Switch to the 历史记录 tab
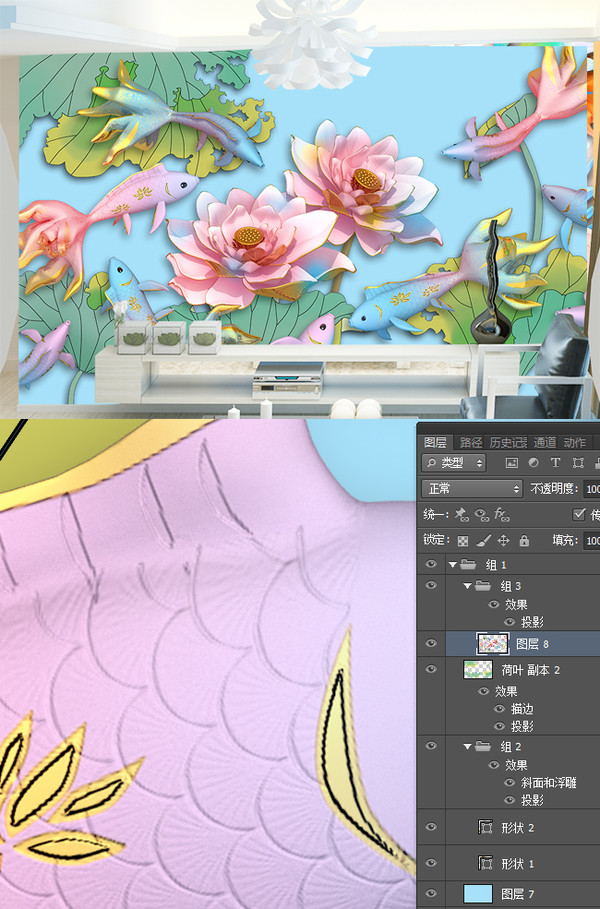The image size is (600, 909). (x=508, y=442)
